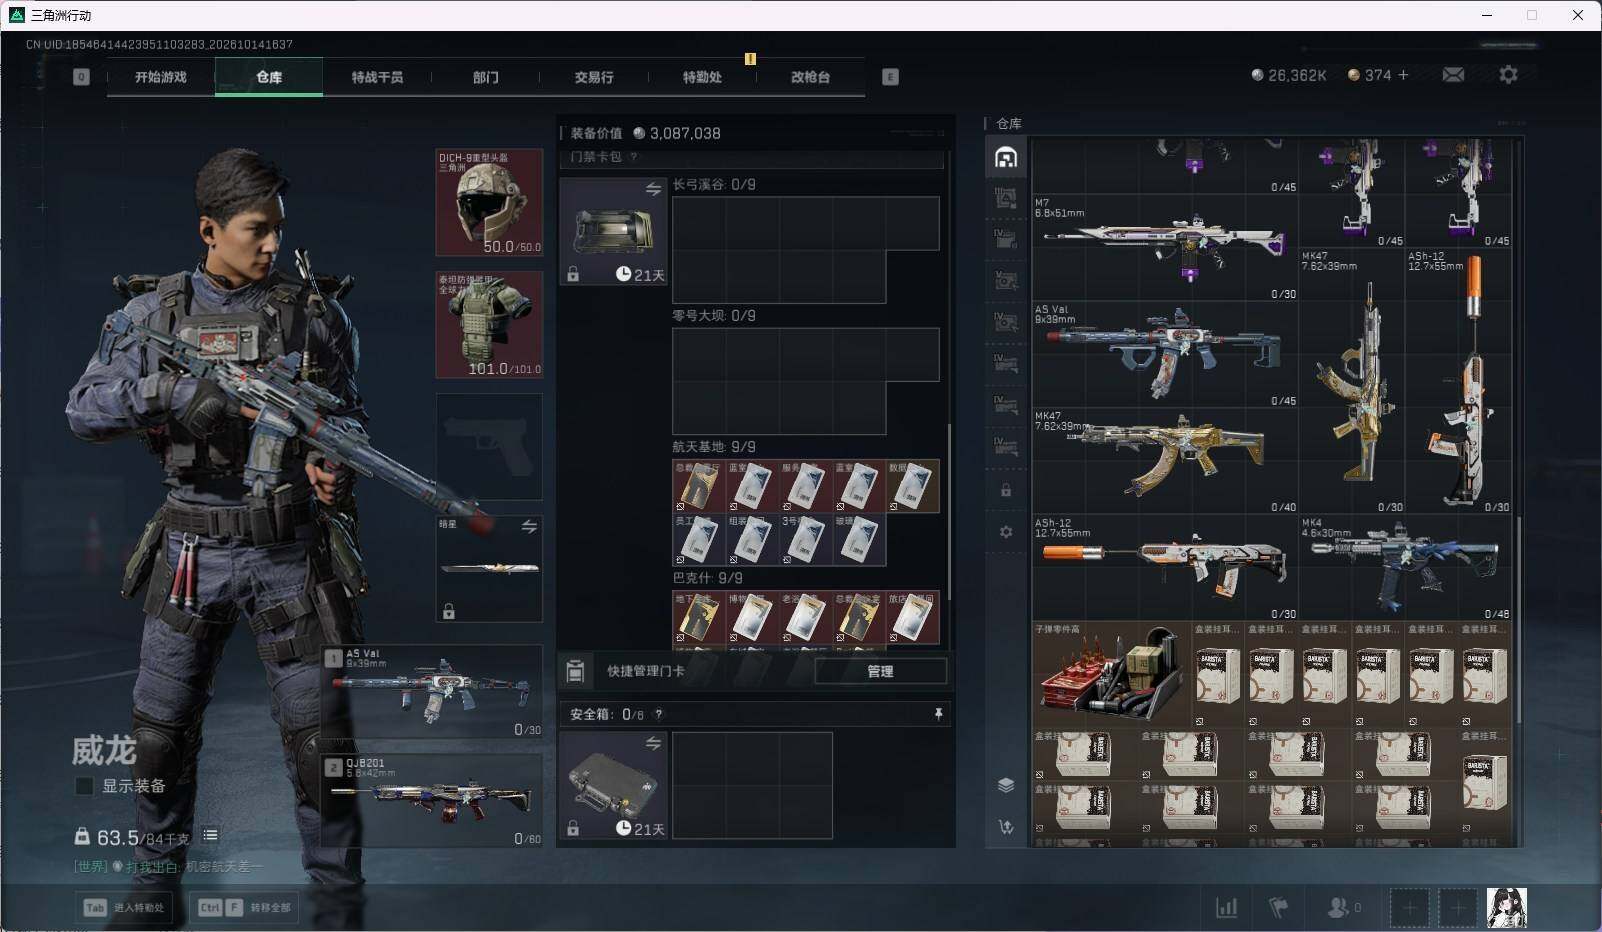This screenshot has height=932, width=1602.
Task: Click the stacked layers icon in warehouse sidebar
Action: click(1006, 785)
